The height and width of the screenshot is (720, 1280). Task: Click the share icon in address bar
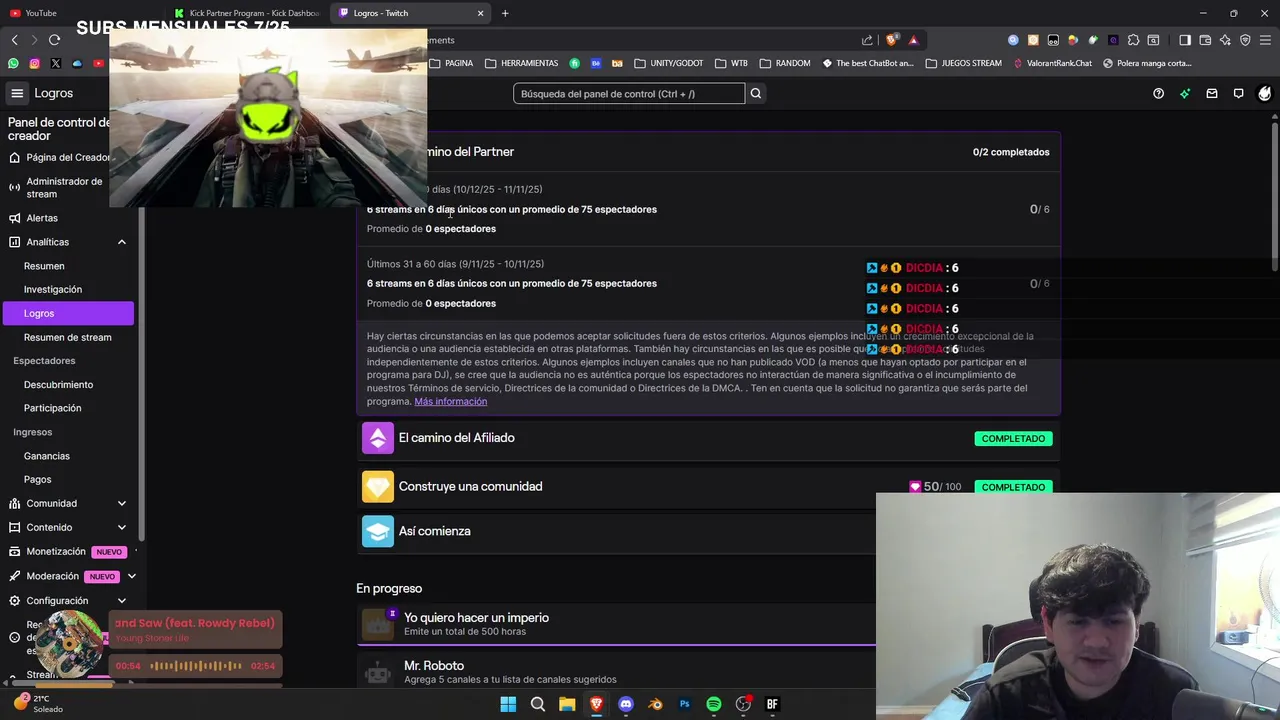pyautogui.click(x=867, y=40)
